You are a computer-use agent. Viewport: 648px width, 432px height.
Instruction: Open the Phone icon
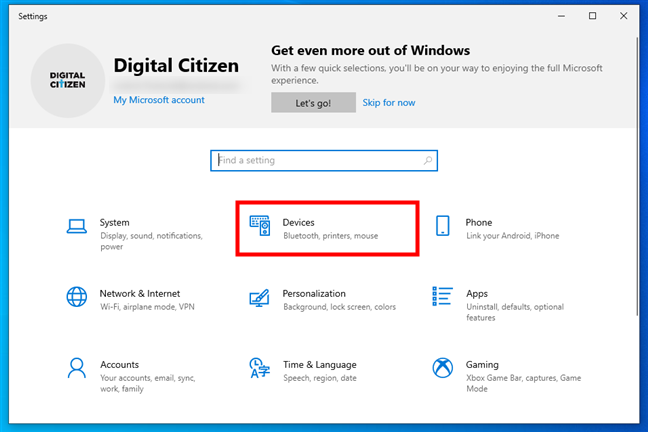[x=443, y=226]
